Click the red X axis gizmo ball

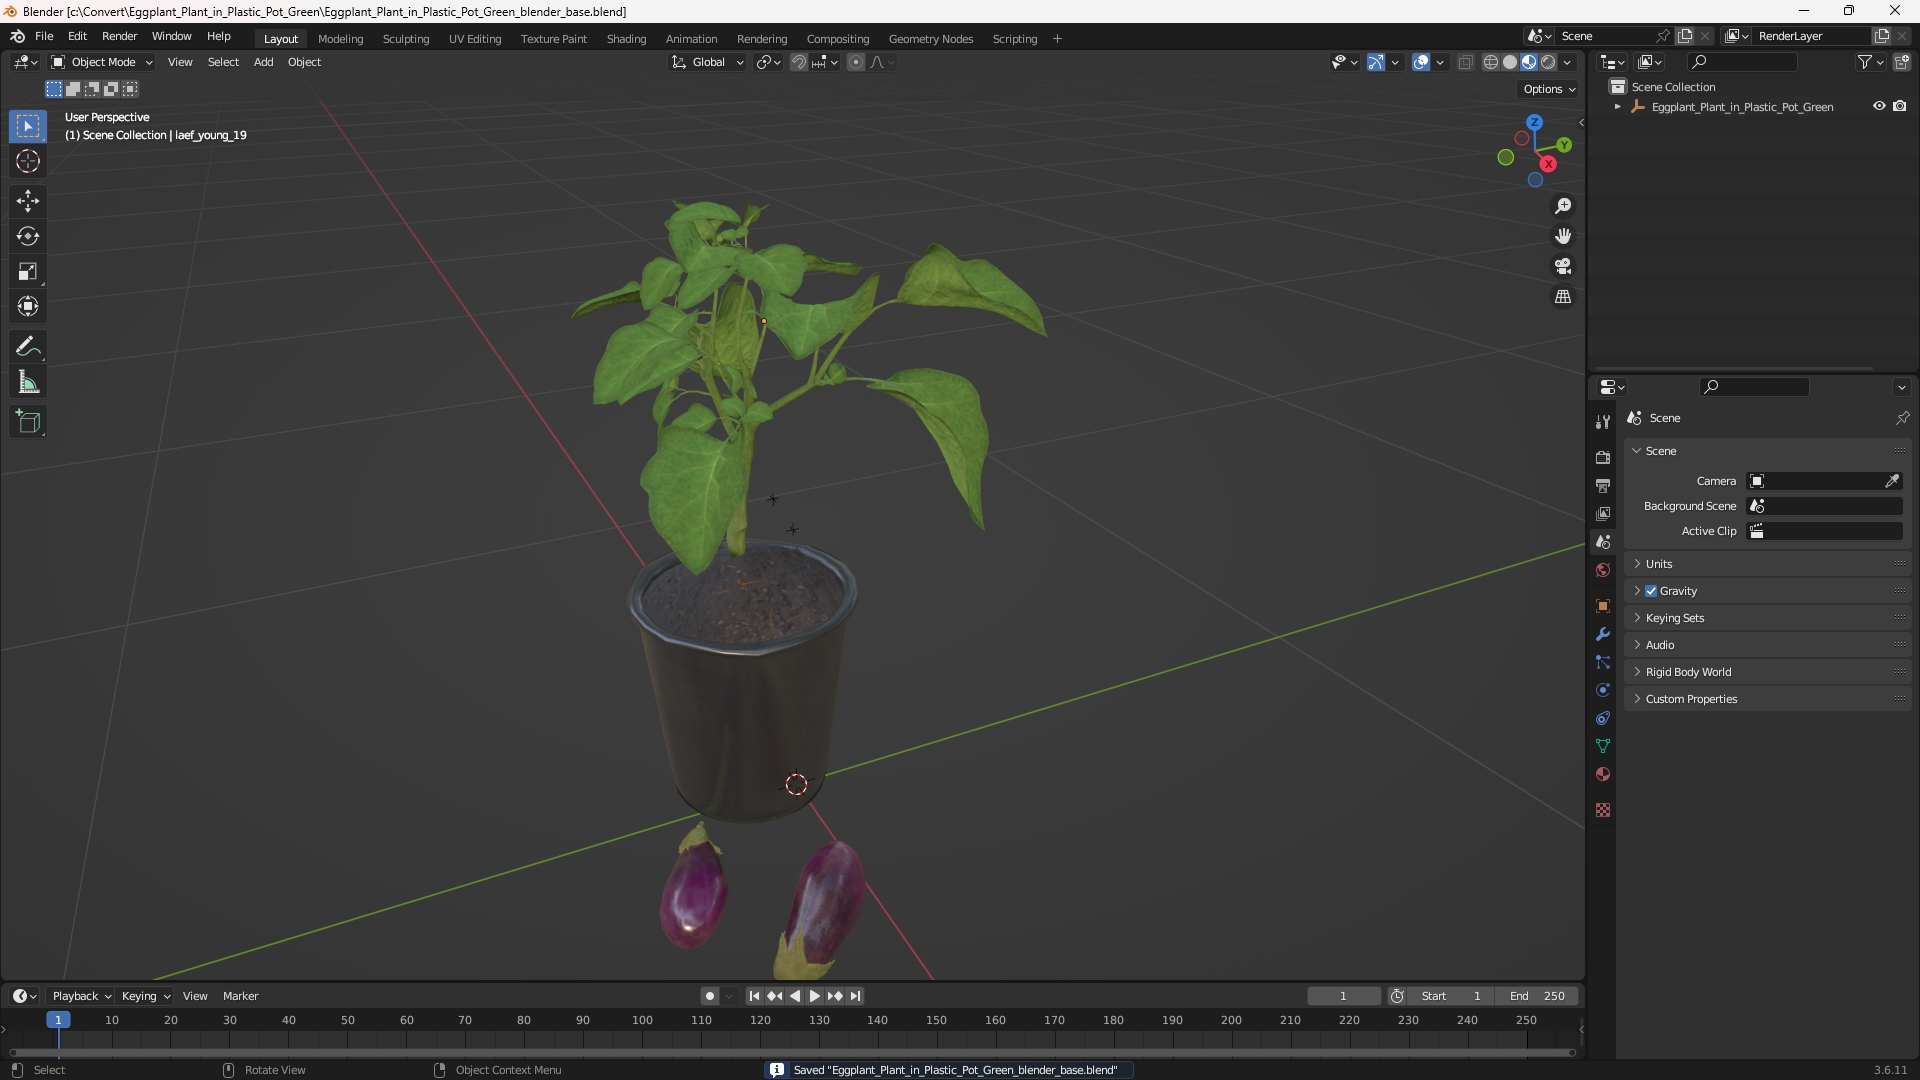(1548, 164)
